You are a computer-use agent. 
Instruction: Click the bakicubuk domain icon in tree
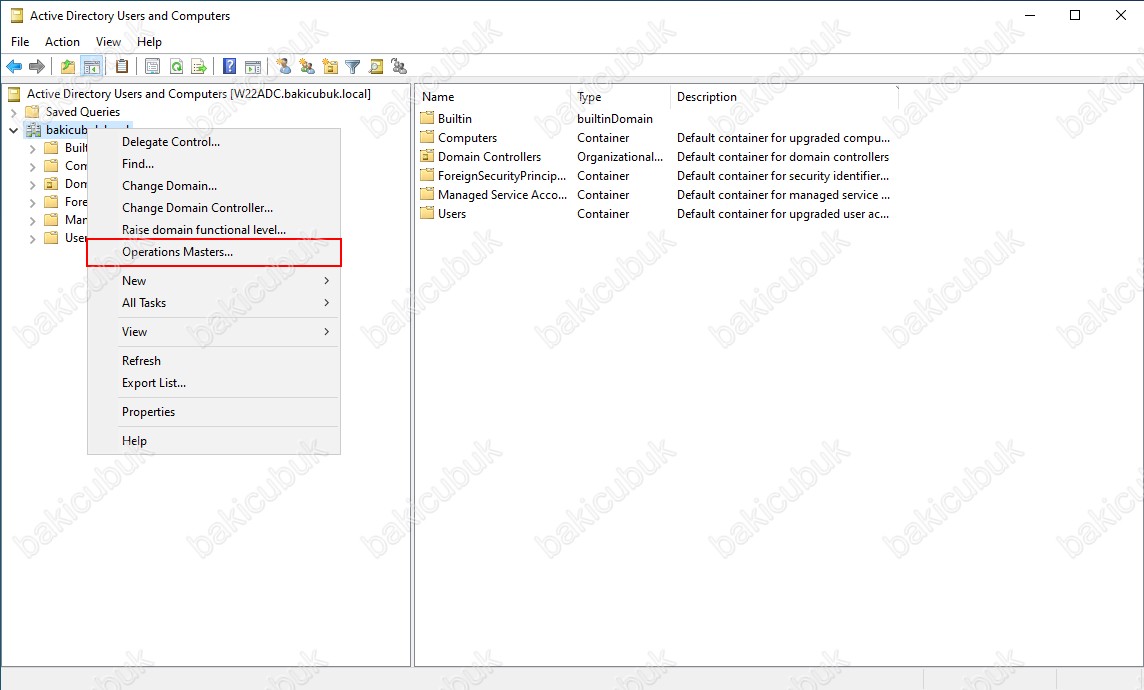coord(34,130)
